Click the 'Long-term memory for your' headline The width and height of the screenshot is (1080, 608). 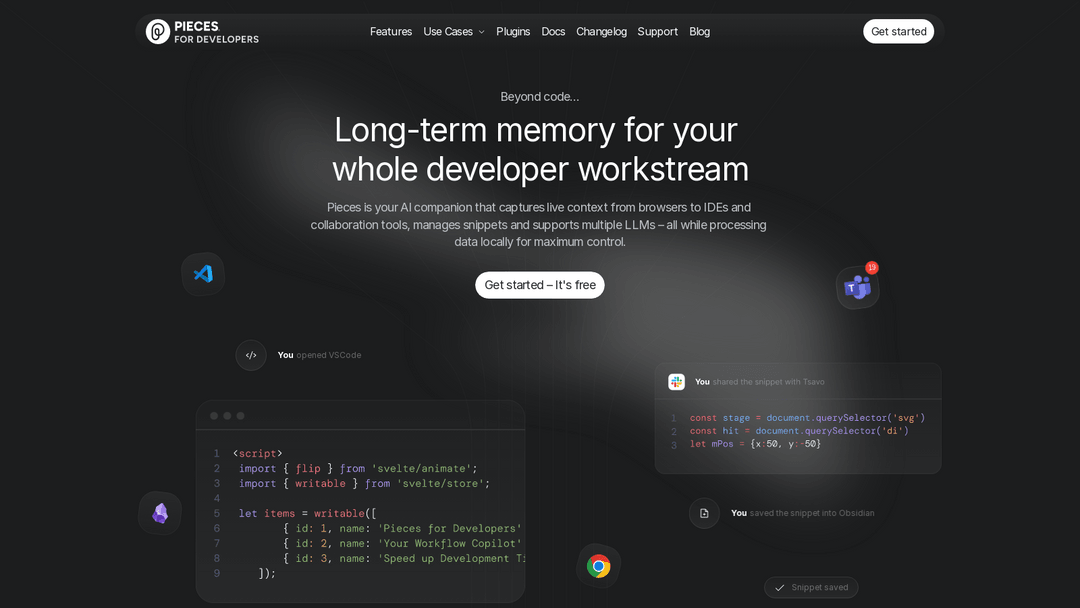click(536, 130)
